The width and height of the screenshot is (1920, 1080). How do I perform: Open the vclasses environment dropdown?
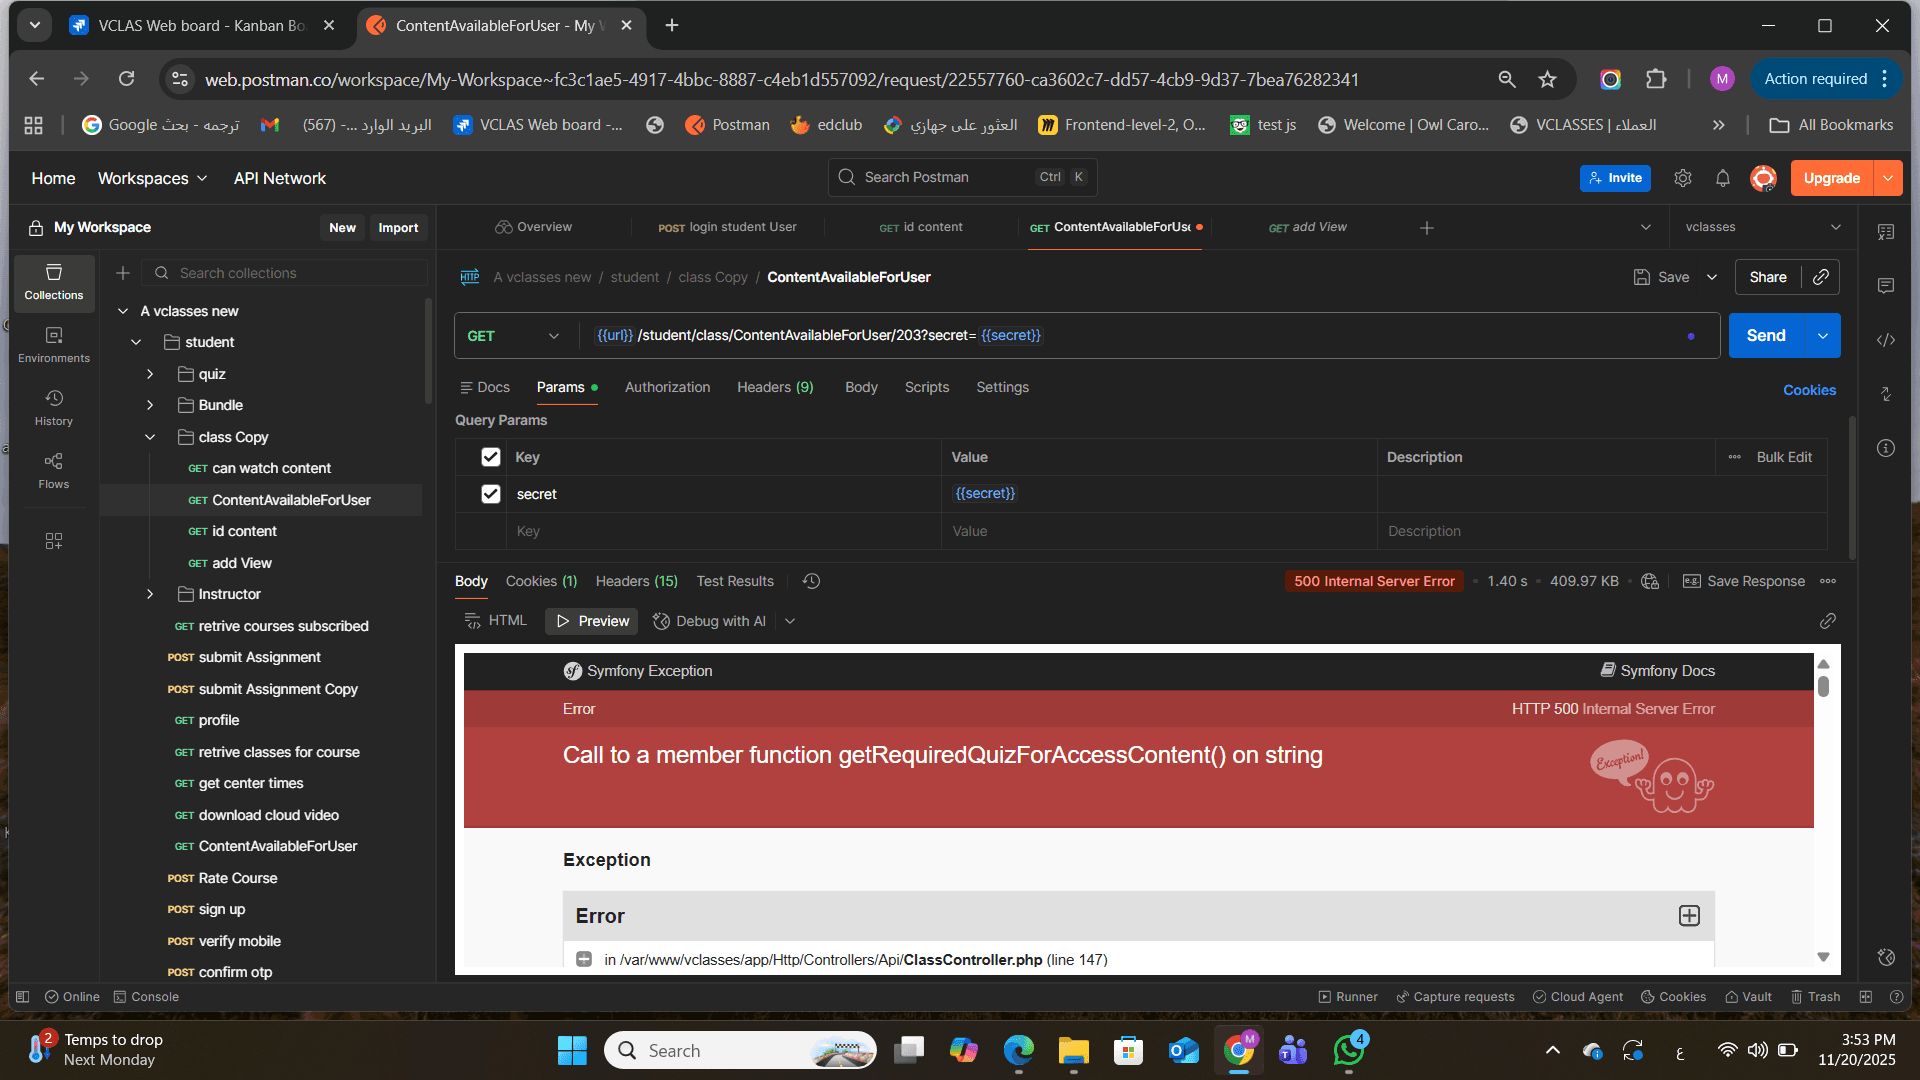(x=1762, y=227)
